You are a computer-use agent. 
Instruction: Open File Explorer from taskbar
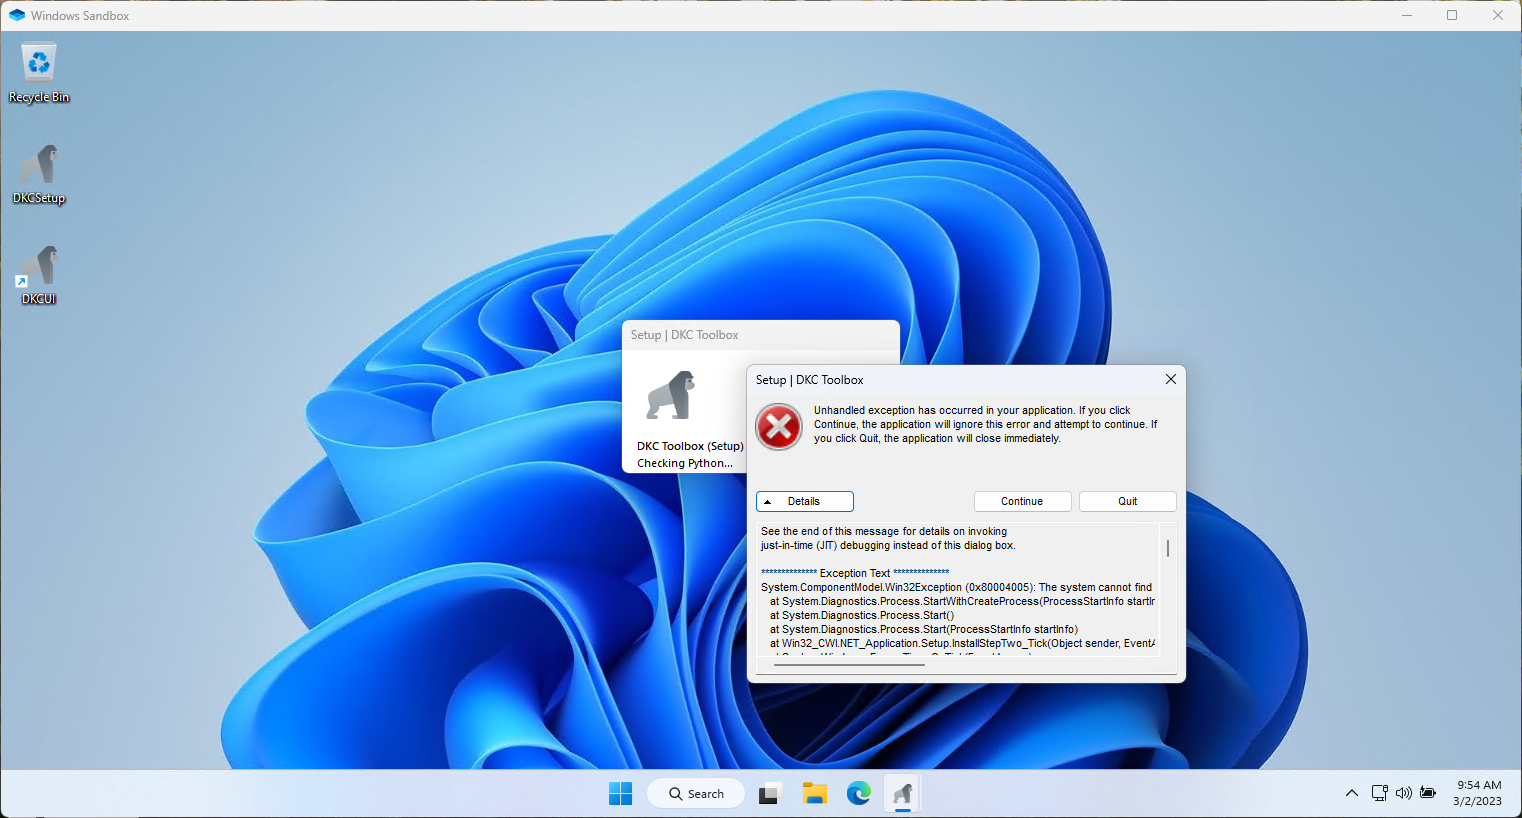click(x=815, y=794)
